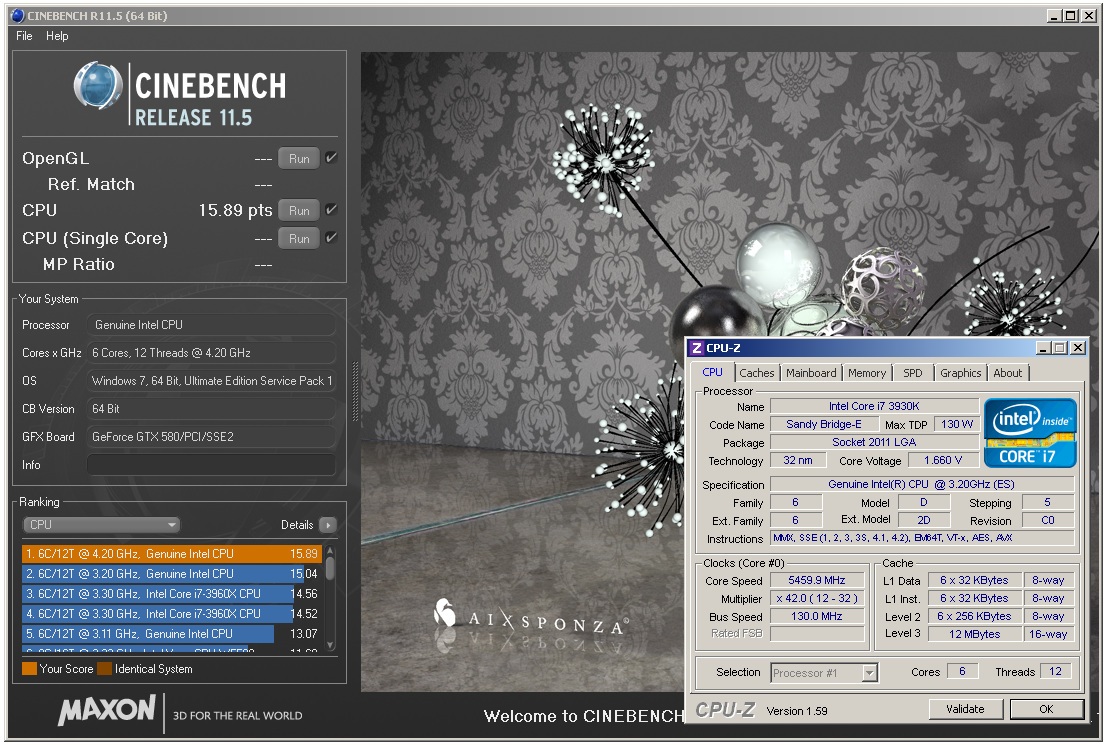Image resolution: width=1106 pixels, height=745 pixels.
Task: Expand the Details panel arrow
Action: [x=327, y=524]
